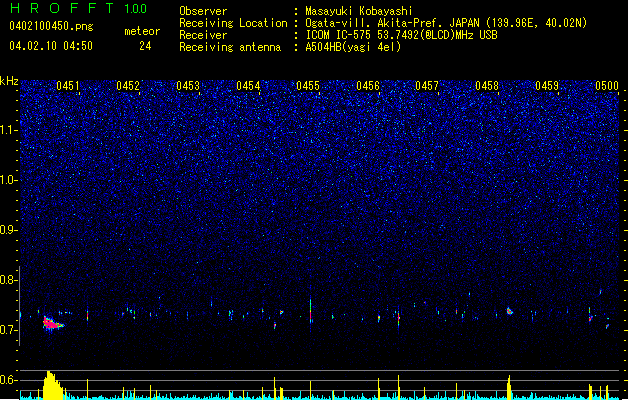The height and width of the screenshot is (400, 629).
Task: Click the 'Observer' field label
Action: click(203, 11)
